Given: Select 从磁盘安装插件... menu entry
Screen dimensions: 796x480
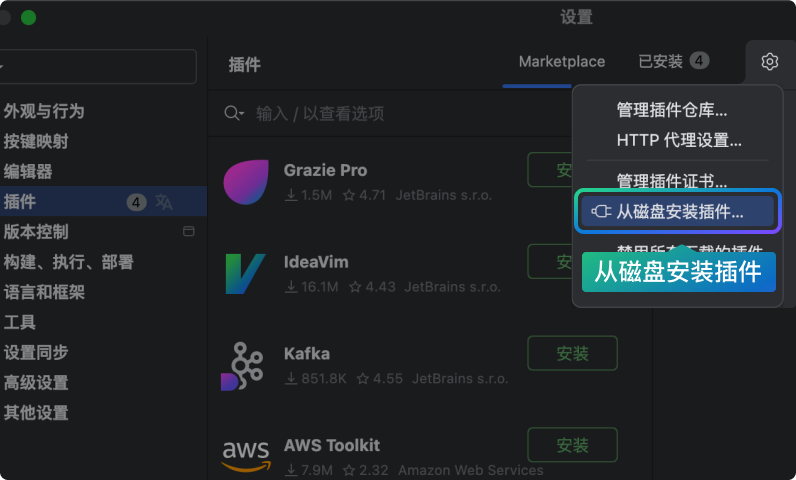Looking at the screenshot, I should 678,211.
